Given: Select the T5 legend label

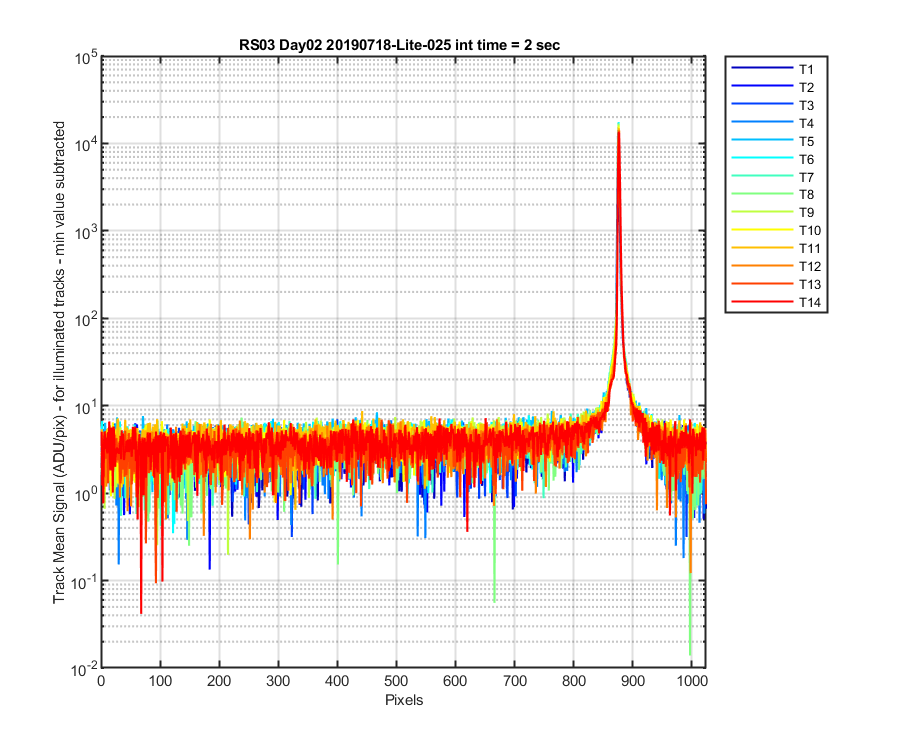Looking at the screenshot, I should coord(806,141).
